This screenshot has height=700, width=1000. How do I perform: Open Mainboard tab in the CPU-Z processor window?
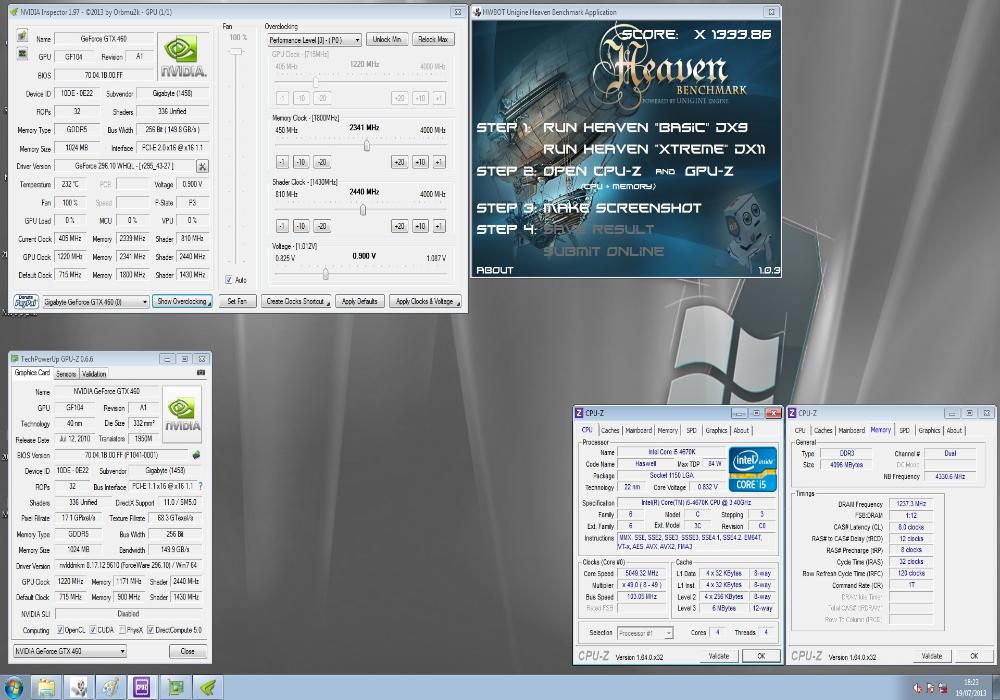point(638,430)
